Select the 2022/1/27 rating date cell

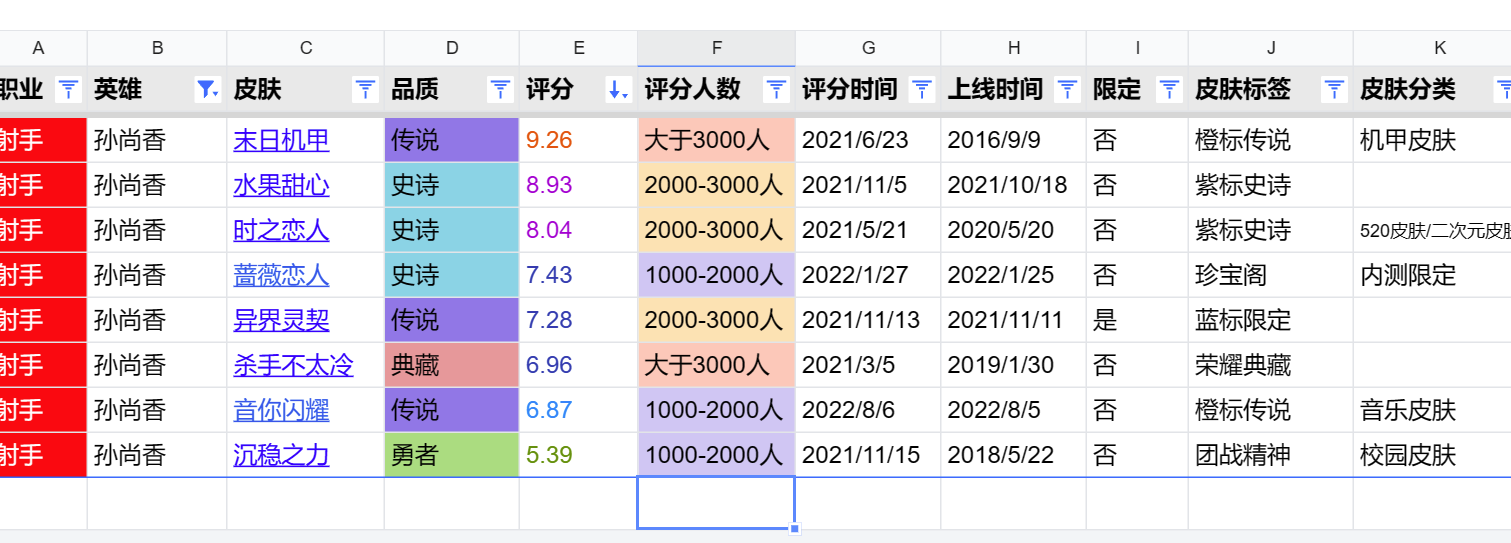(868, 275)
